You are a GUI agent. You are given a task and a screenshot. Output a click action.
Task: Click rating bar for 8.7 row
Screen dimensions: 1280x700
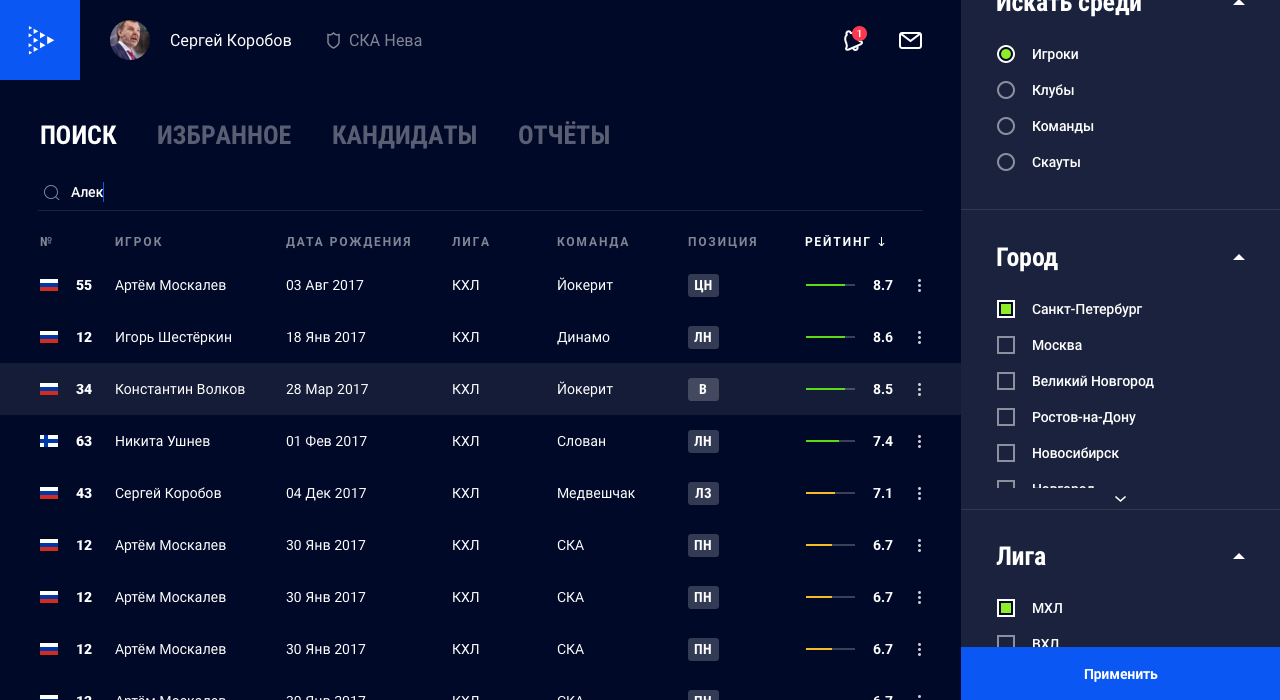[x=830, y=285]
